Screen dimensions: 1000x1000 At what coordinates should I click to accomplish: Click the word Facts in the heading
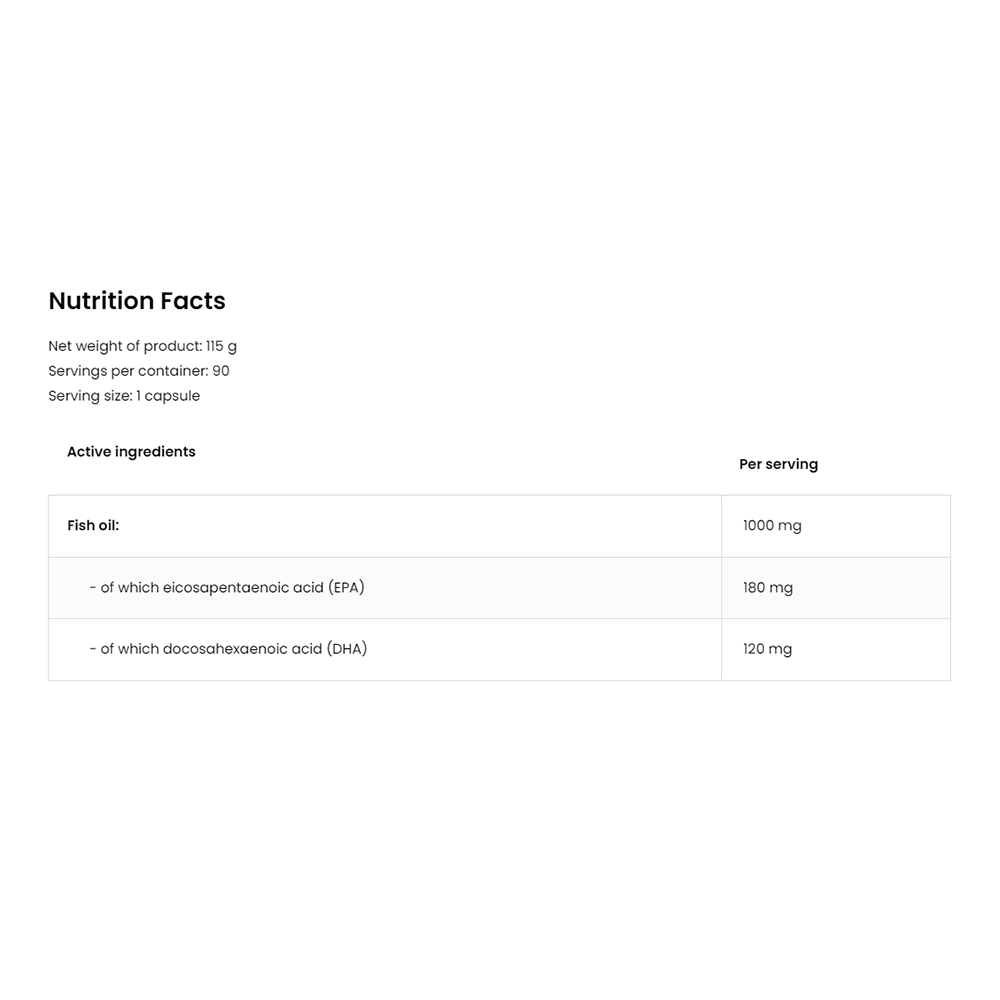(193, 301)
